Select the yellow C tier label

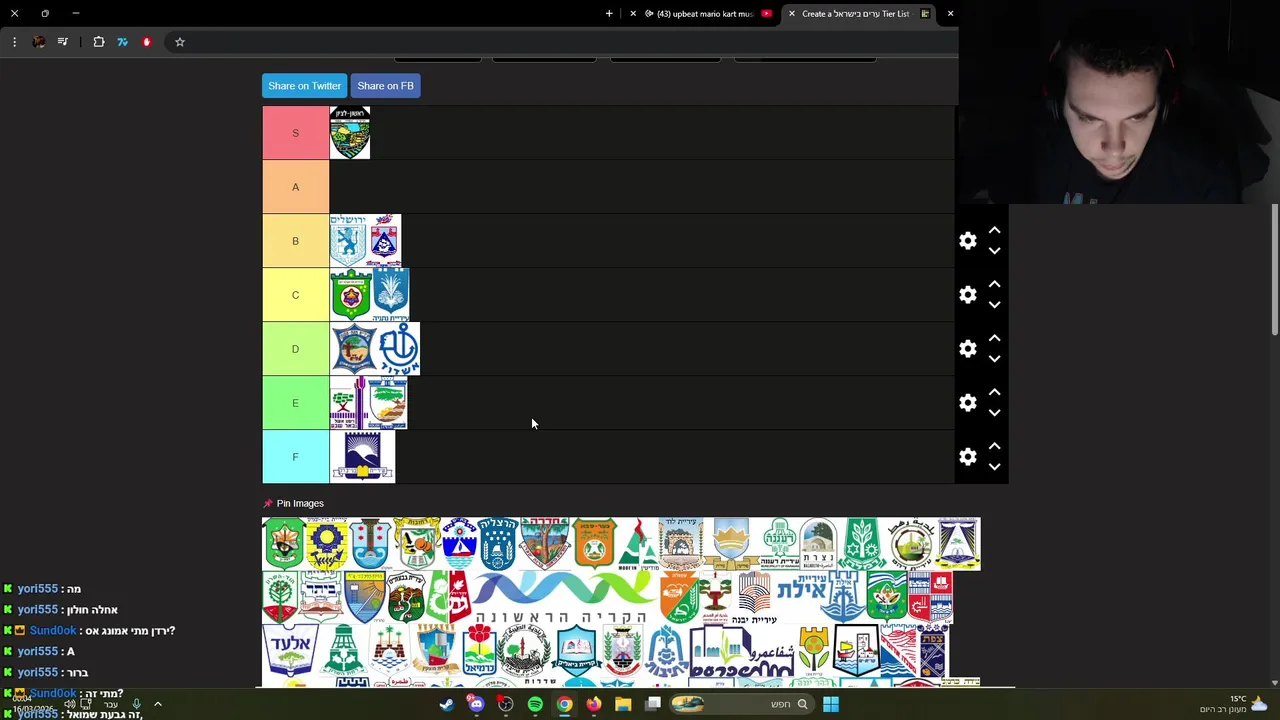295,295
